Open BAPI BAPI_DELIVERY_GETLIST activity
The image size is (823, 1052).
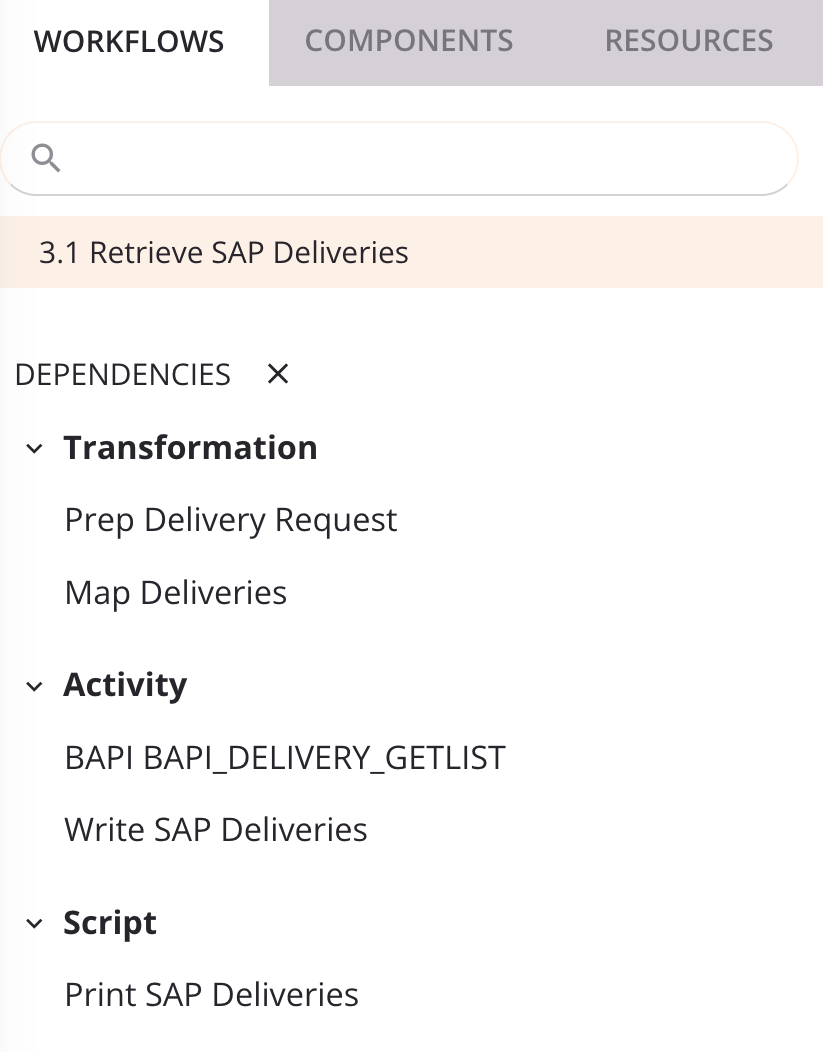283,757
